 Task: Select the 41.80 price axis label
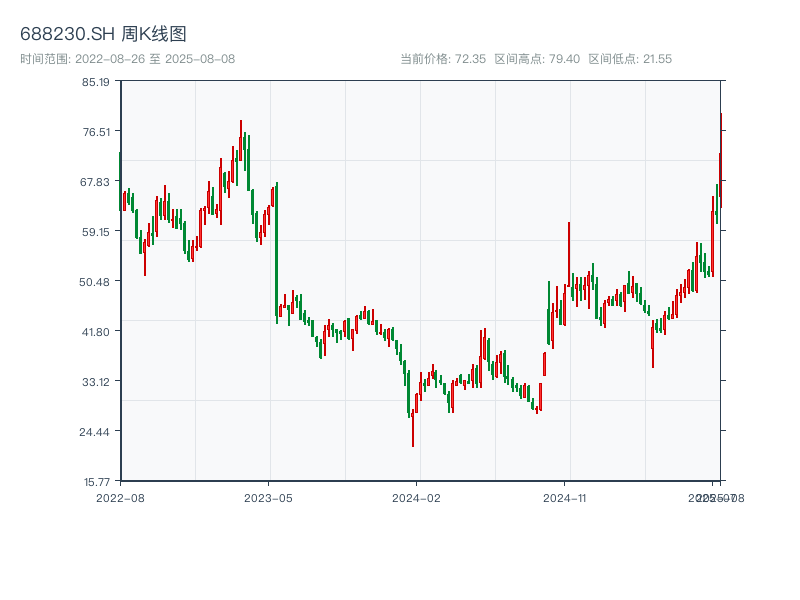96,332
